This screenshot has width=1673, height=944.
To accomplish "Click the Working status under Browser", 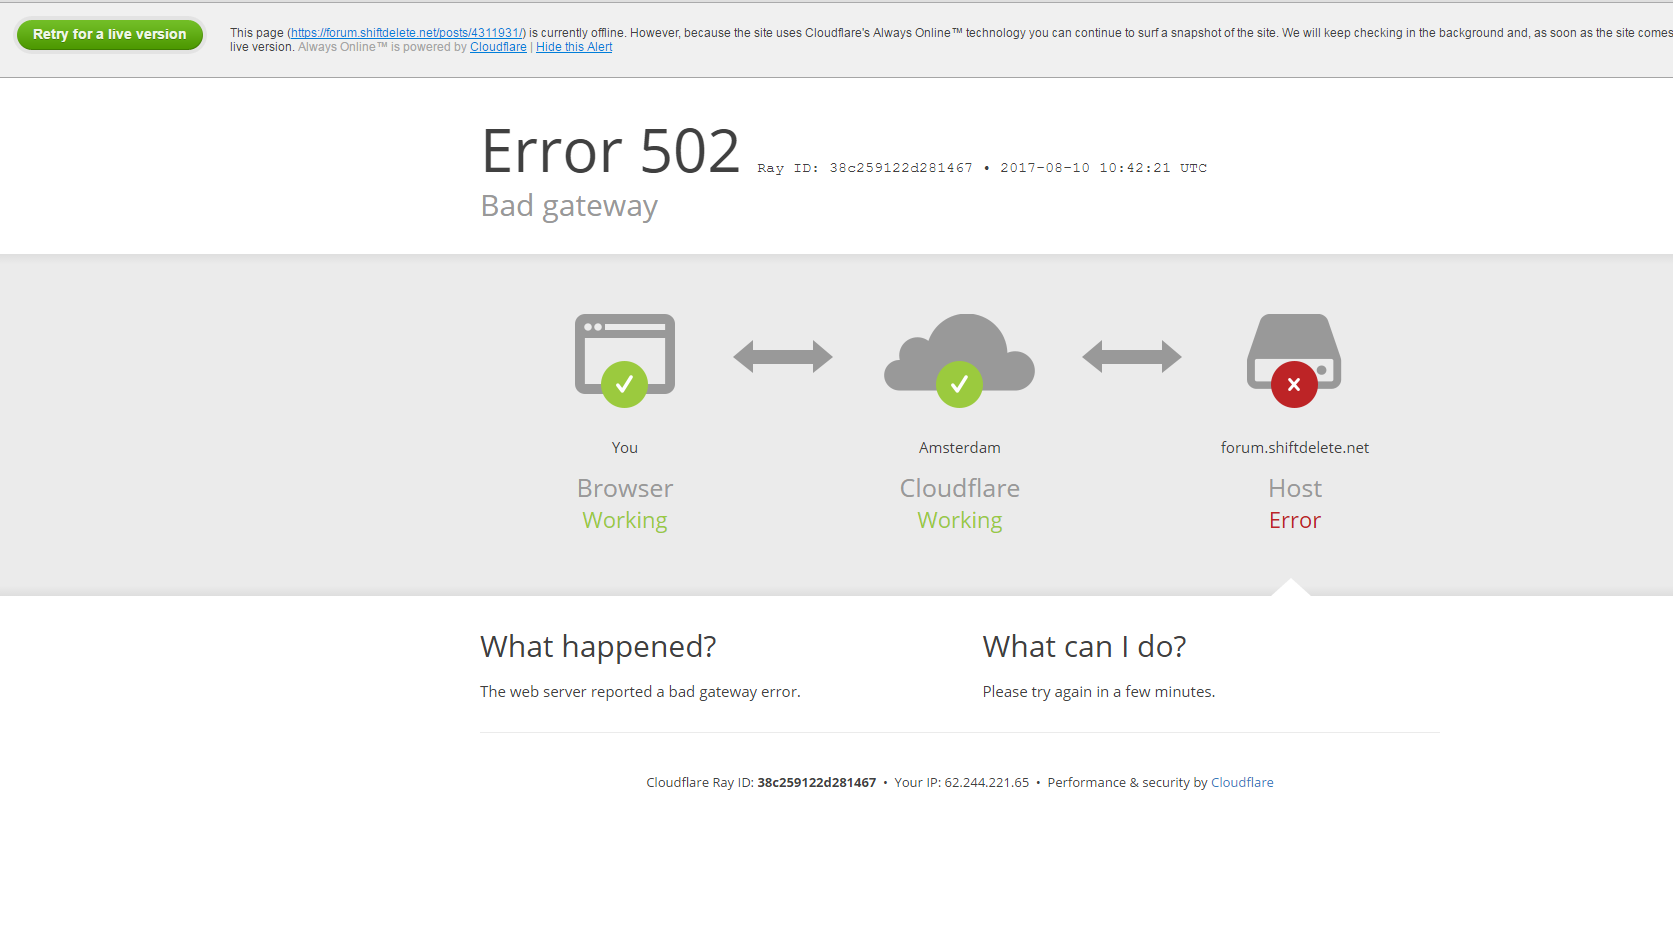I will click(625, 521).
